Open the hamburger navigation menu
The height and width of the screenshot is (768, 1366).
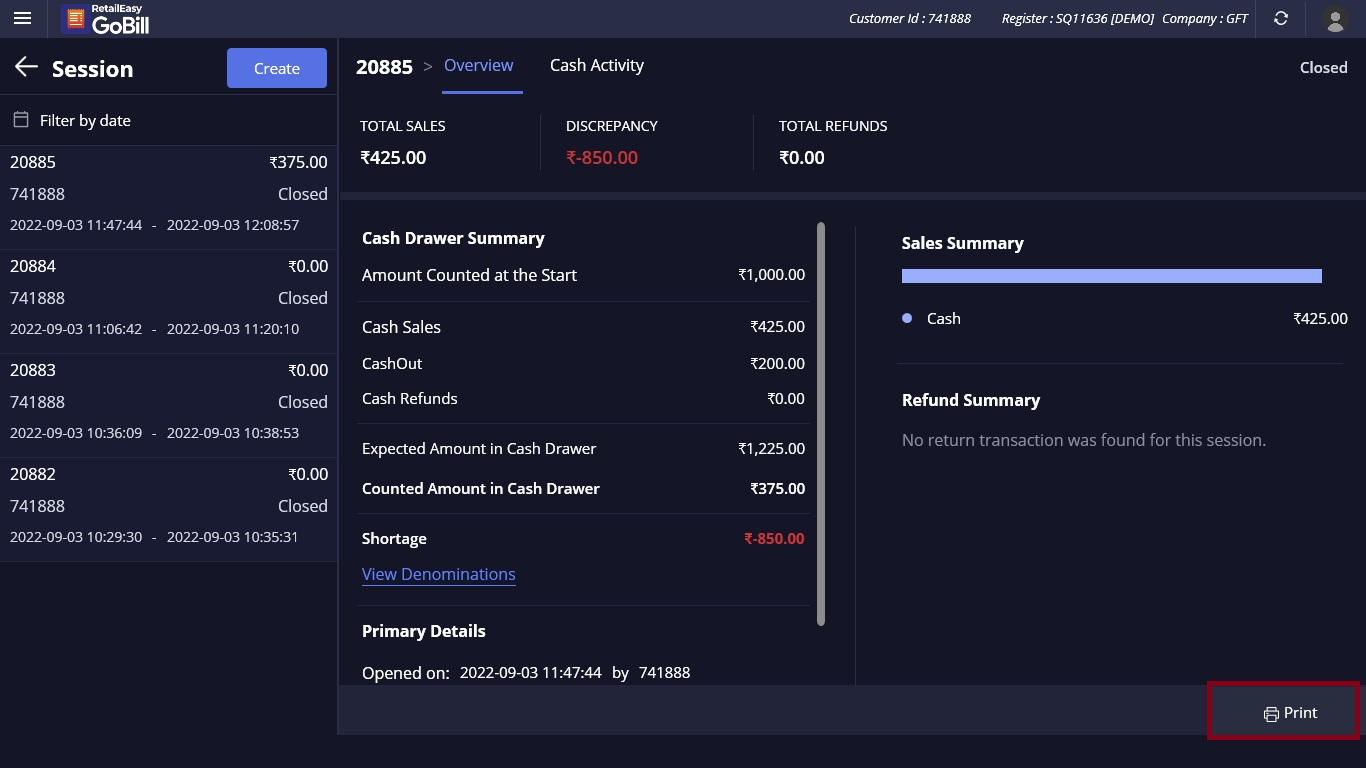[22, 18]
